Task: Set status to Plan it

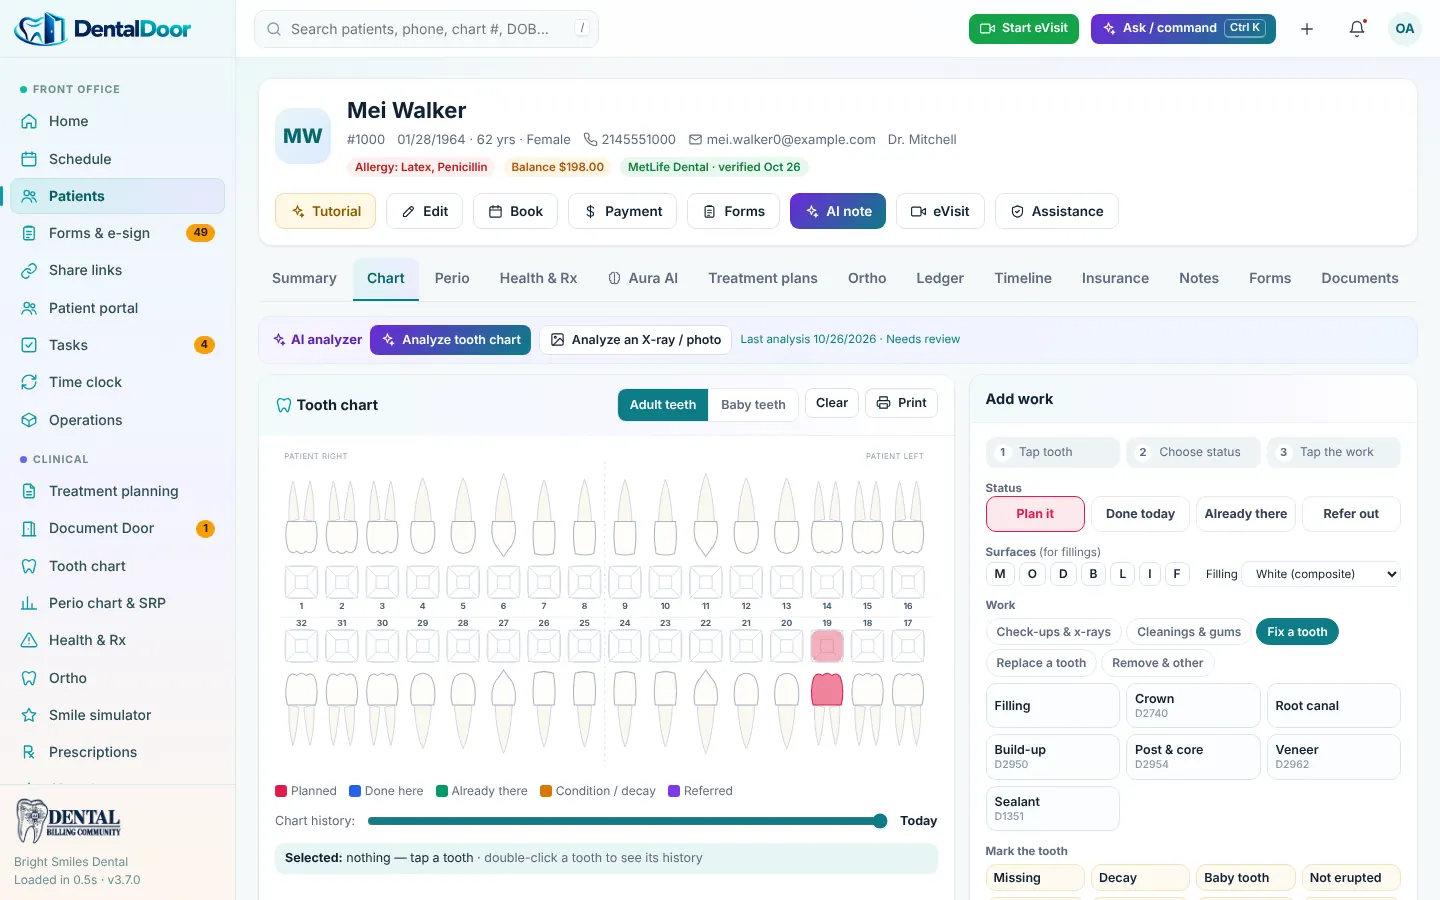Action: tap(1035, 514)
